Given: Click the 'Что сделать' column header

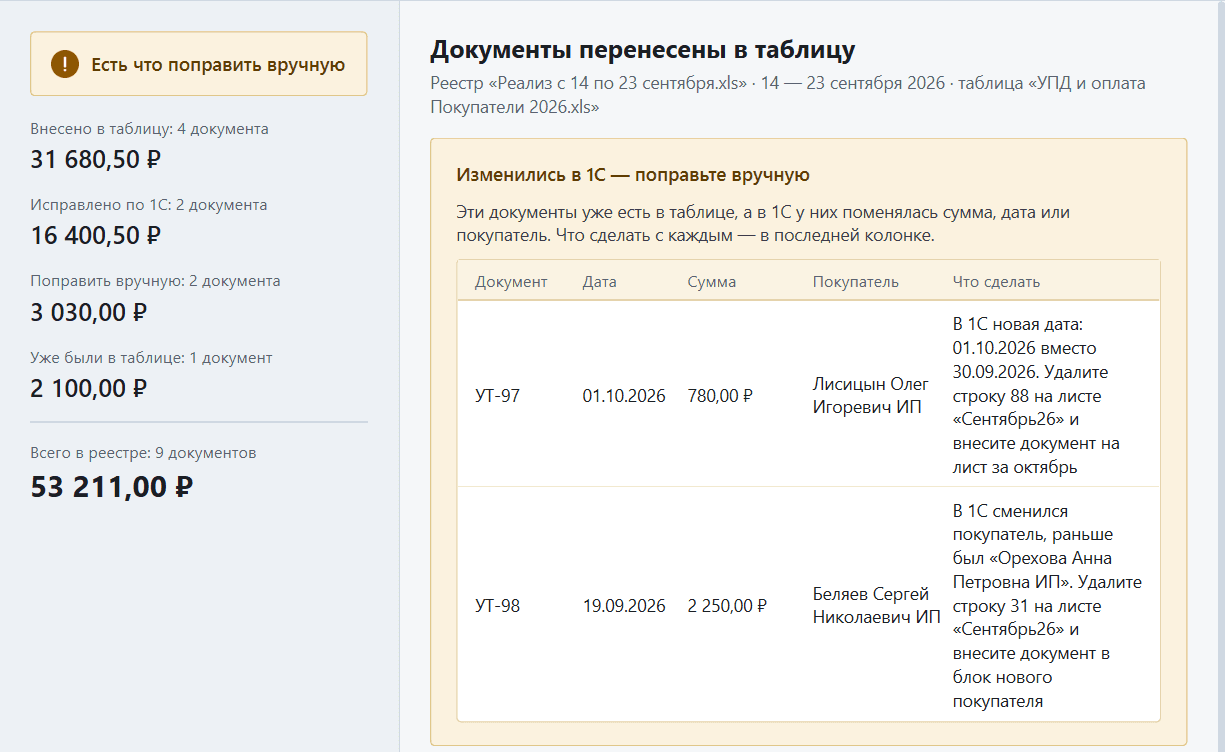Looking at the screenshot, I should point(996,282).
